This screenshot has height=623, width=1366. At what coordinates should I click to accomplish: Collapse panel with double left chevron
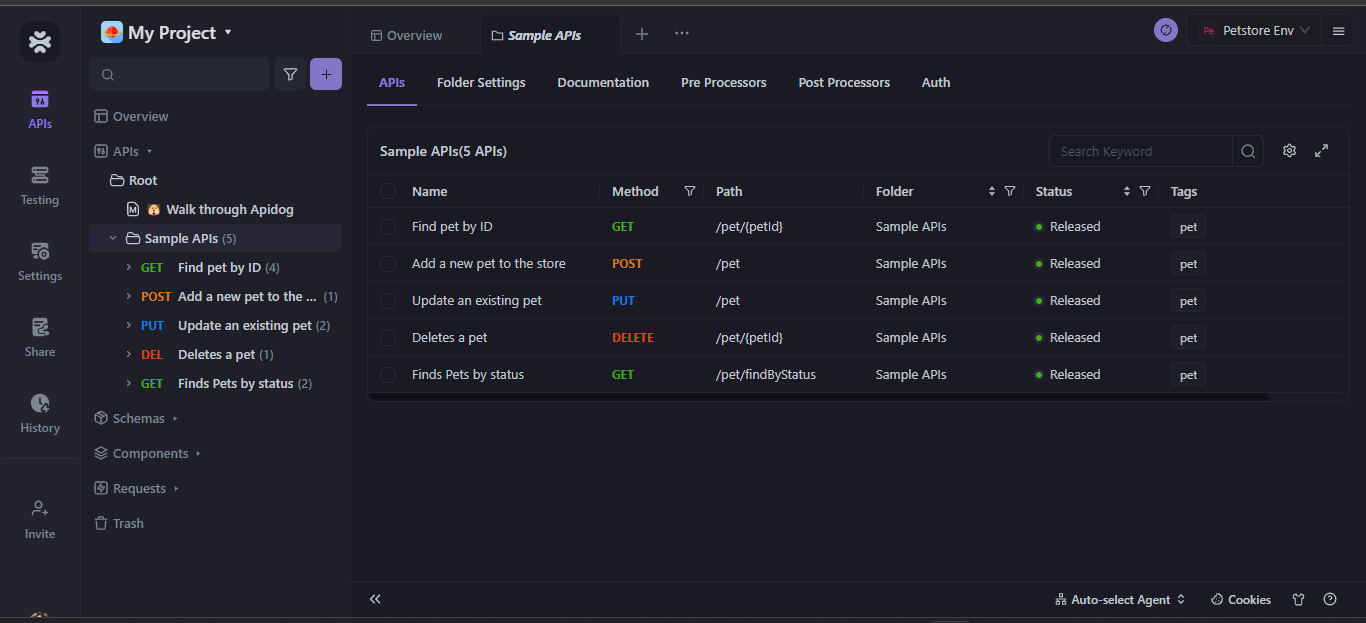point(375,599)
